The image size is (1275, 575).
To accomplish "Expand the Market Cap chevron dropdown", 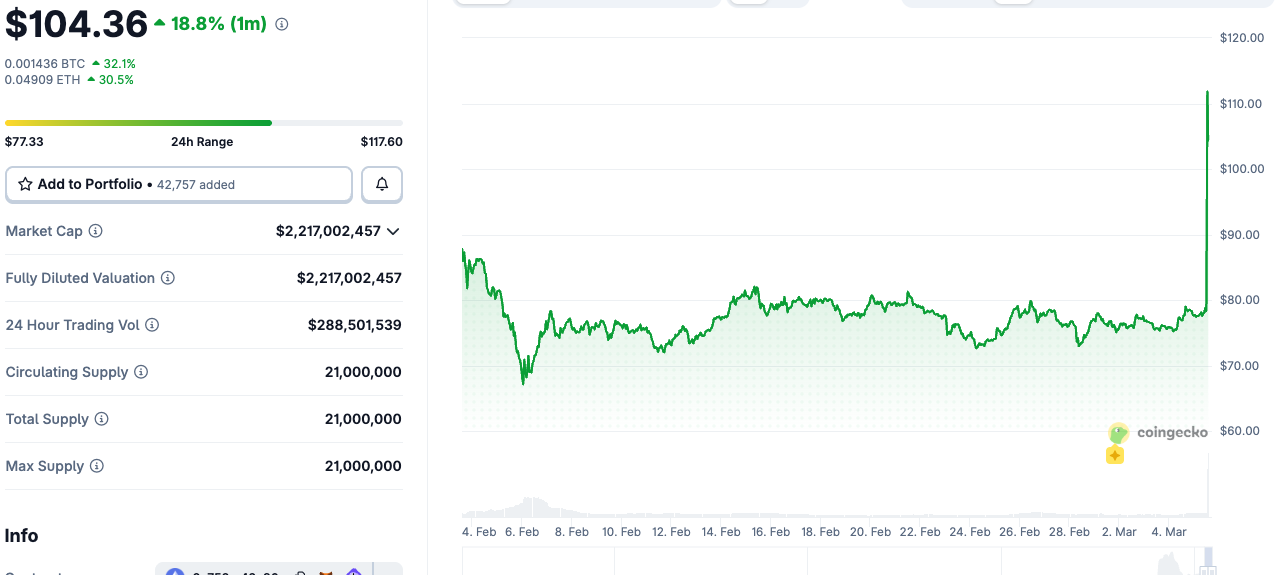I will click(393, 231).
